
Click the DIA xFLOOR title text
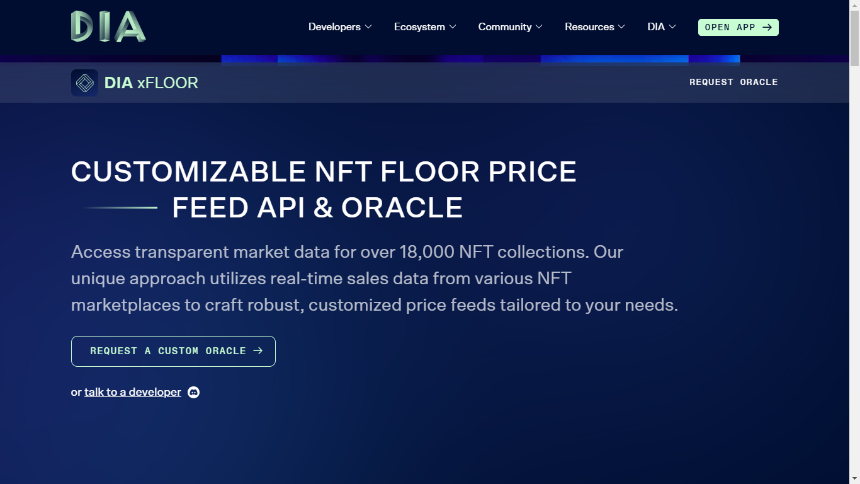coord(151,83)
